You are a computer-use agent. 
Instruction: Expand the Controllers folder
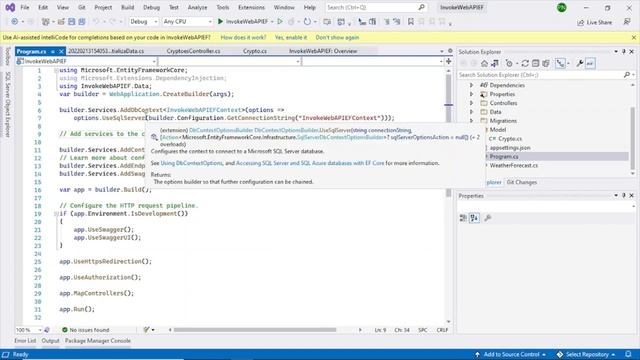point(471,103)
